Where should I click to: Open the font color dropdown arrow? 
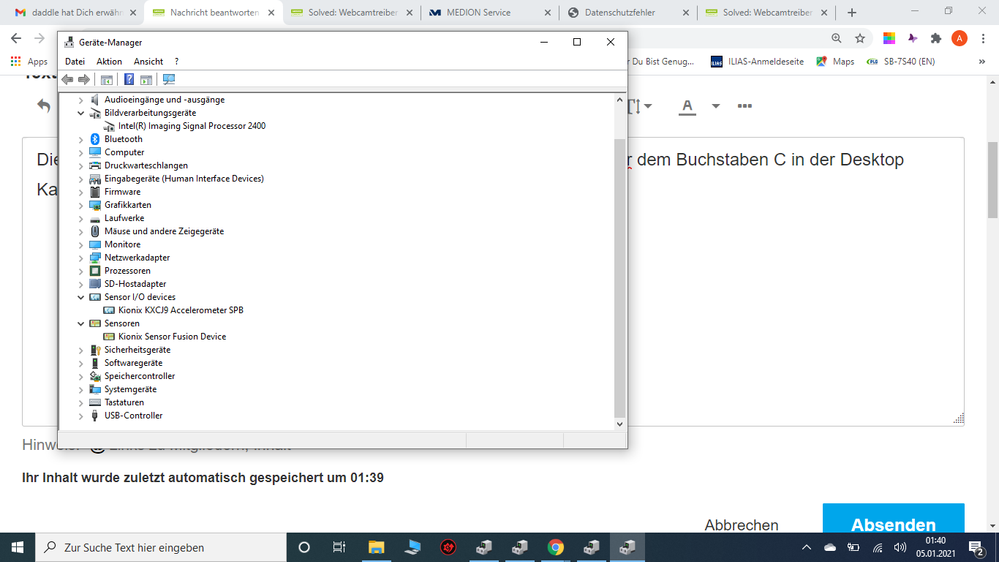coord(715,106)
